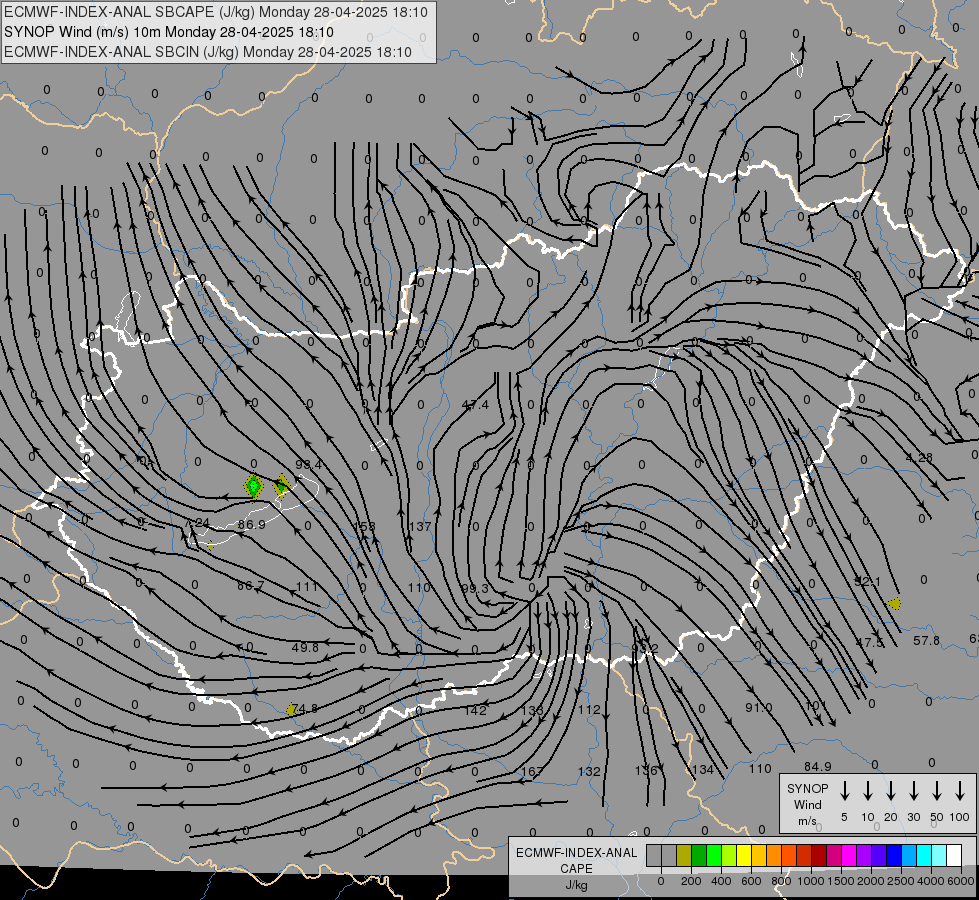Viewport: 979px width, 900px height.
Task: Click the 57.8 CAPE value on map
Action: (x=926, y=641)
